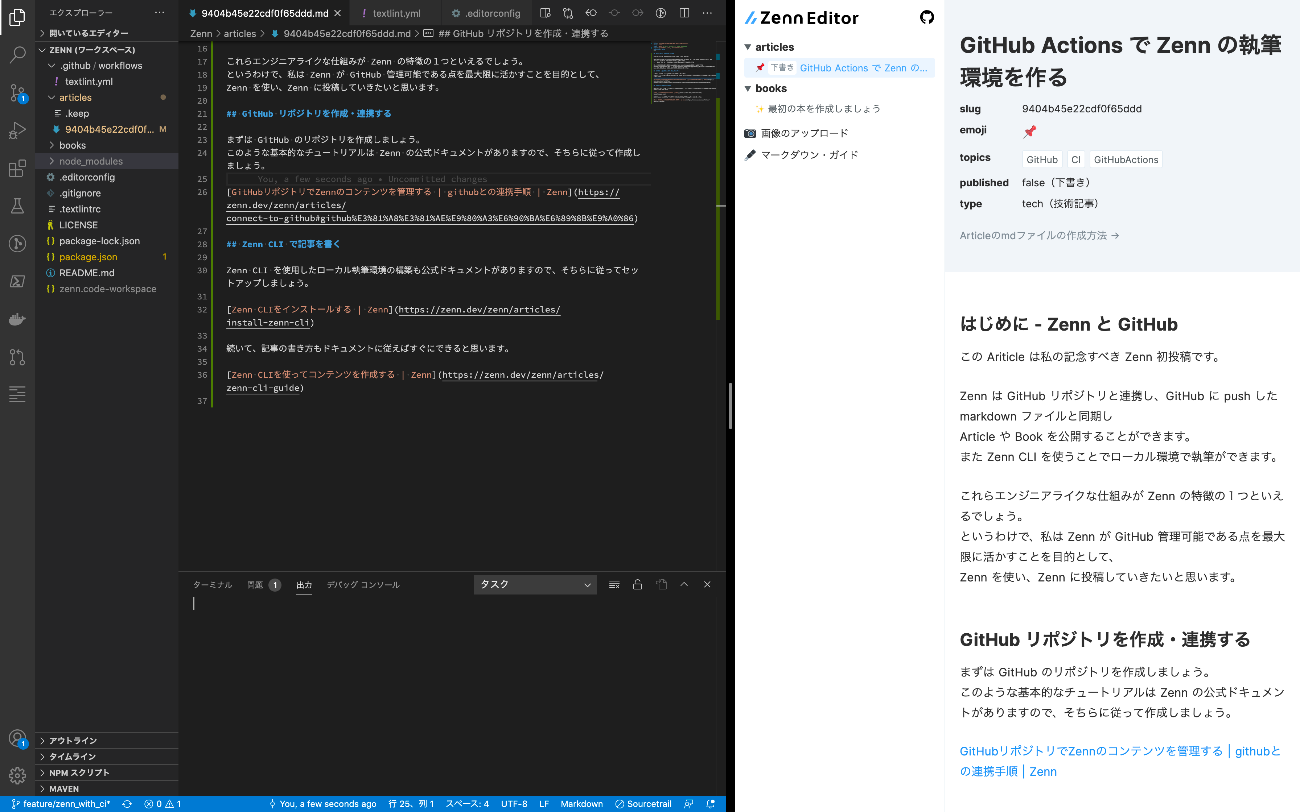Open zenn.code-workspace file
Viewport: 1300px width, 812px height.
click(107, 289)
